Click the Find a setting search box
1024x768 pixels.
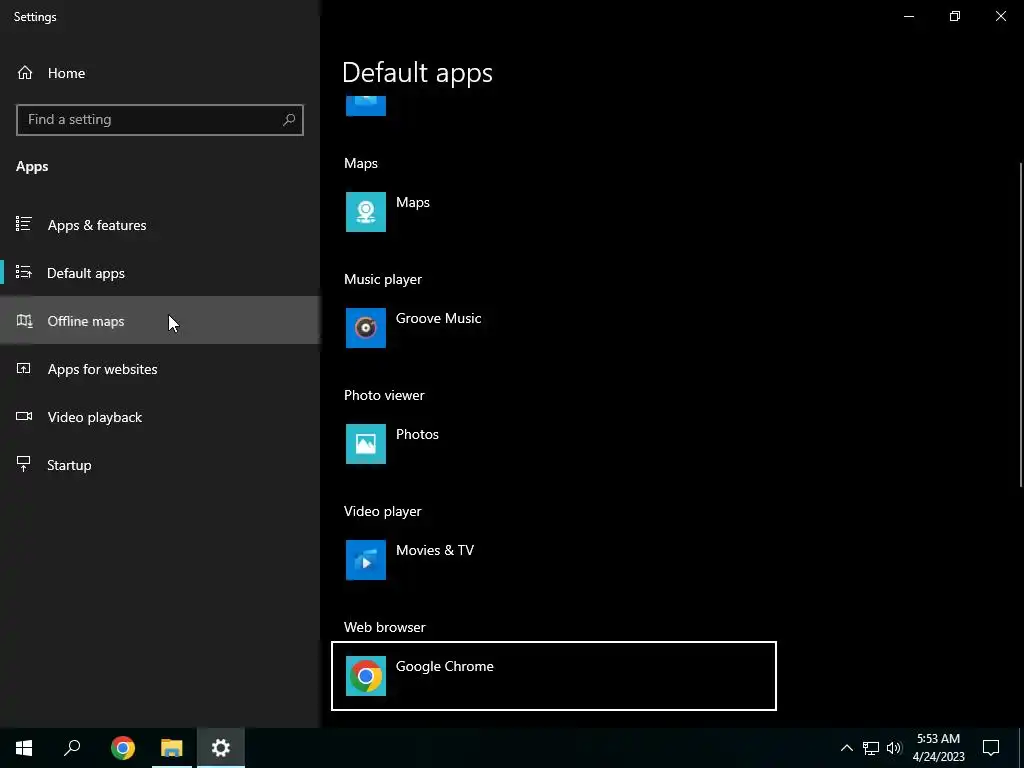pos(160,120)
